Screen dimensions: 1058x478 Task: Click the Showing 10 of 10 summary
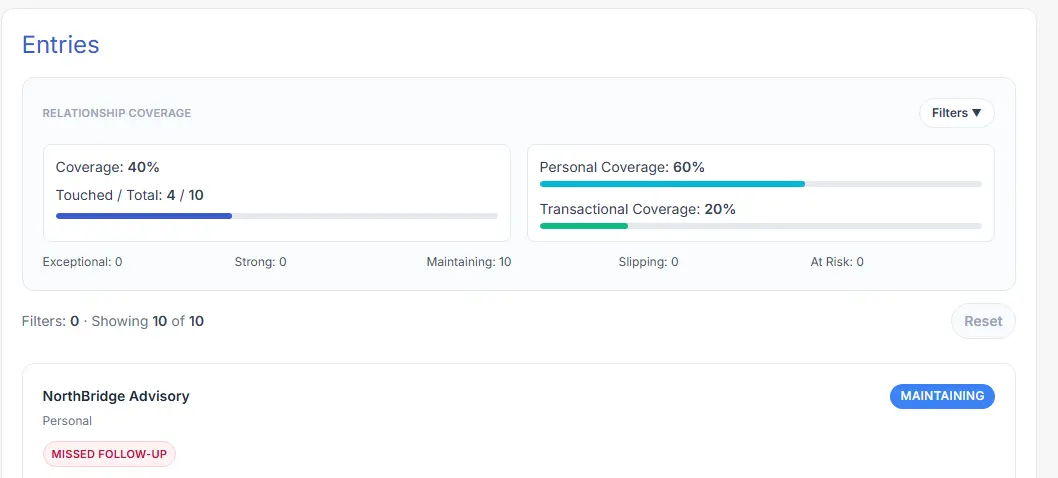pos(148,321)
